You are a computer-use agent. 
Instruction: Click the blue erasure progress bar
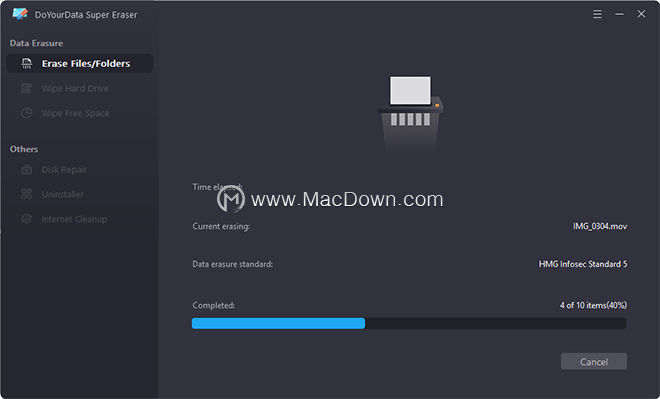(x=278, y=323)
